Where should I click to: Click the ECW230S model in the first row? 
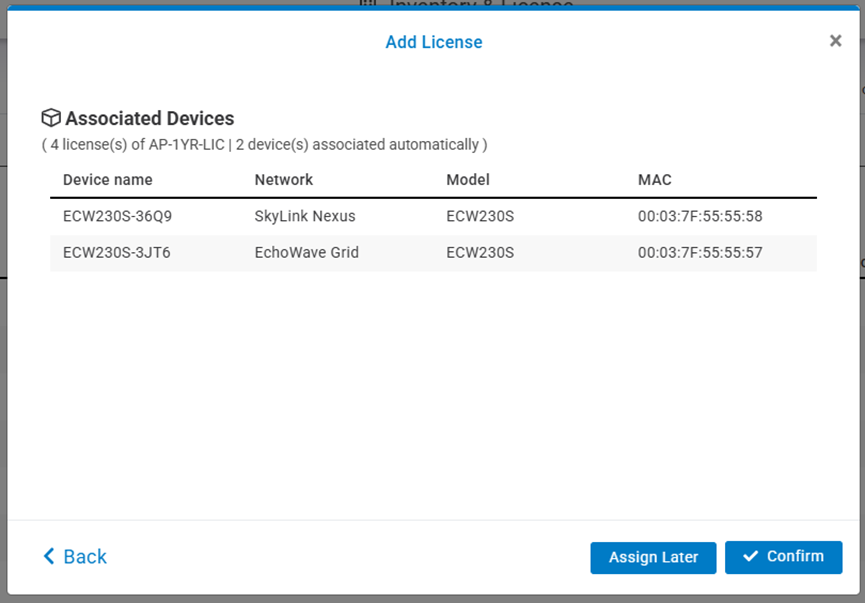pyautogui.click(x=480, y=216)
